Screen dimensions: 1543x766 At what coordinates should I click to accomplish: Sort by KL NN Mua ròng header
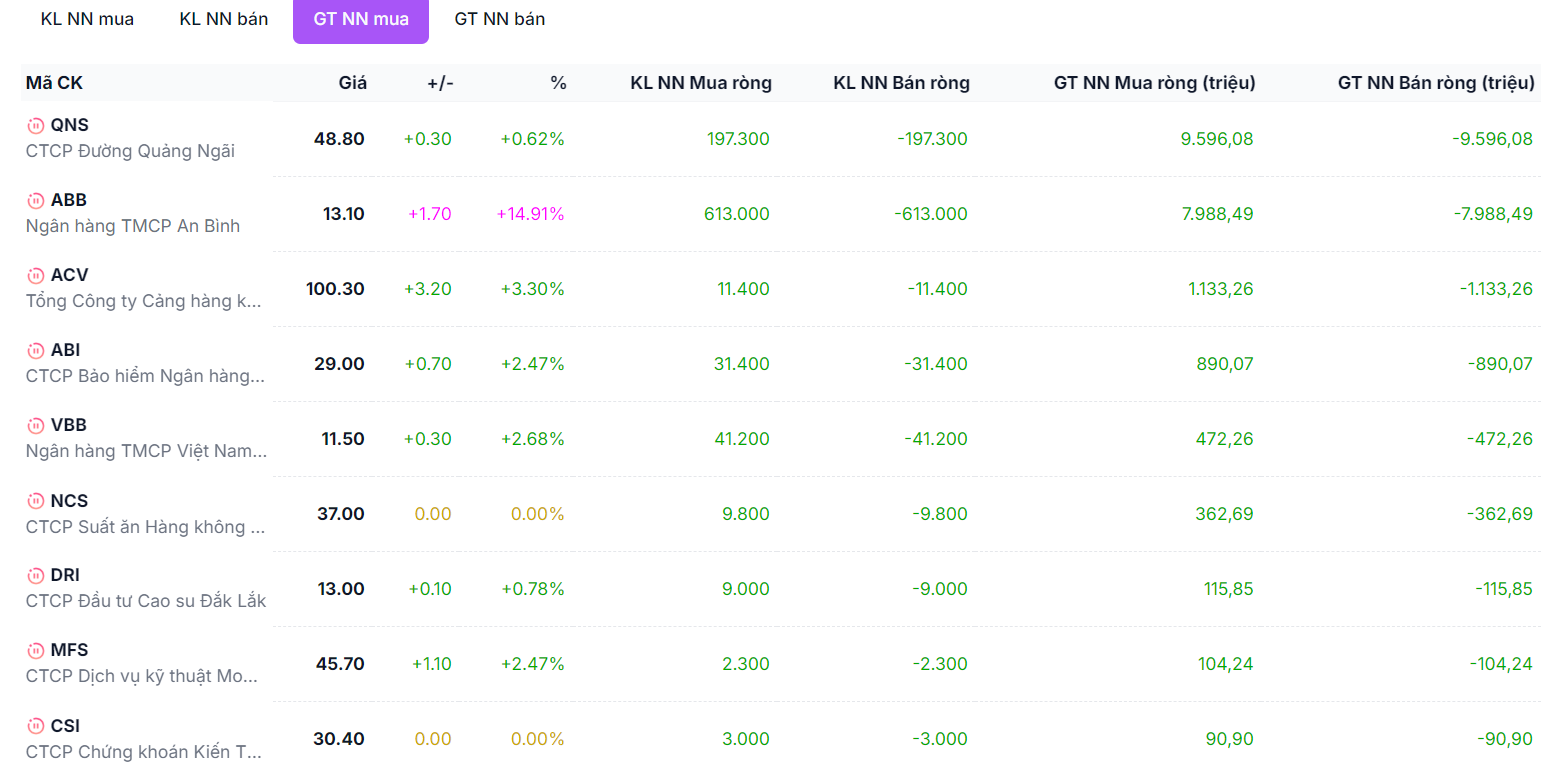[x=701, y=83]
